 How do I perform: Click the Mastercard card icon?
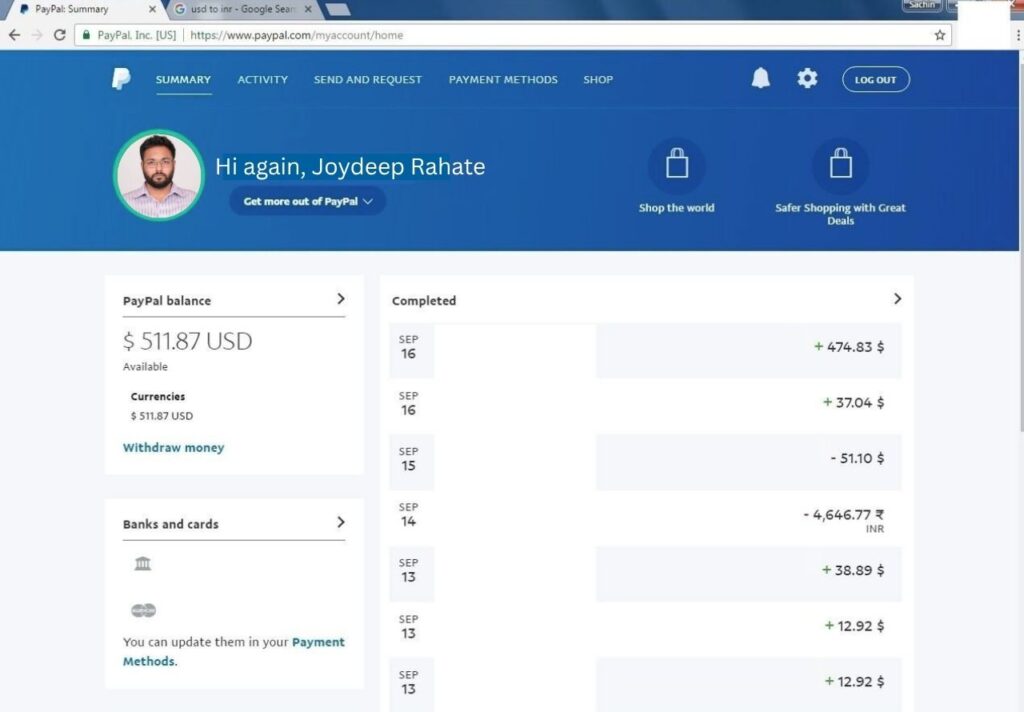click(143, 610)
